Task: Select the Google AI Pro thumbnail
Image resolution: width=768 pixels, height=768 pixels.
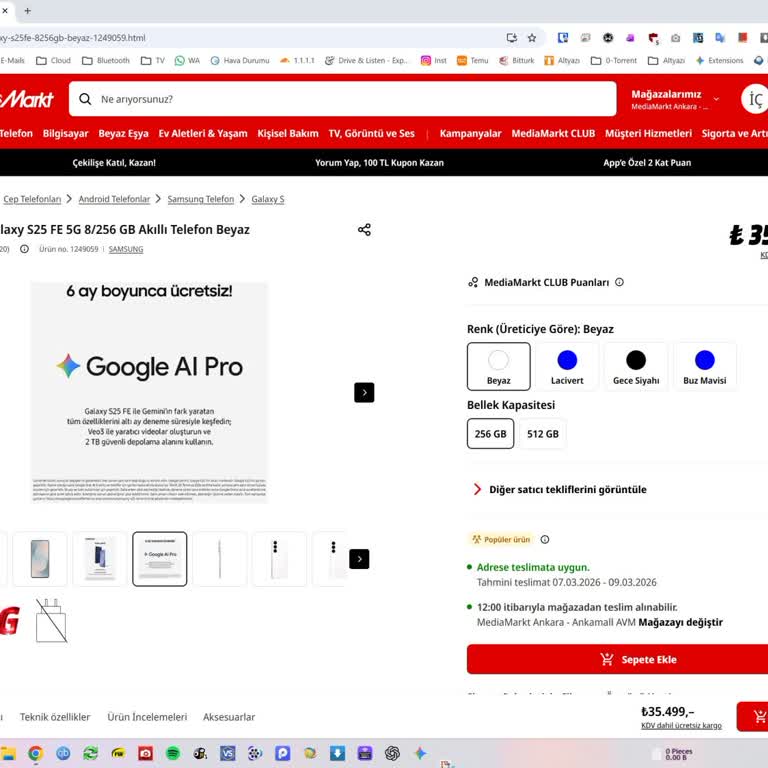Action: point(160,559)
